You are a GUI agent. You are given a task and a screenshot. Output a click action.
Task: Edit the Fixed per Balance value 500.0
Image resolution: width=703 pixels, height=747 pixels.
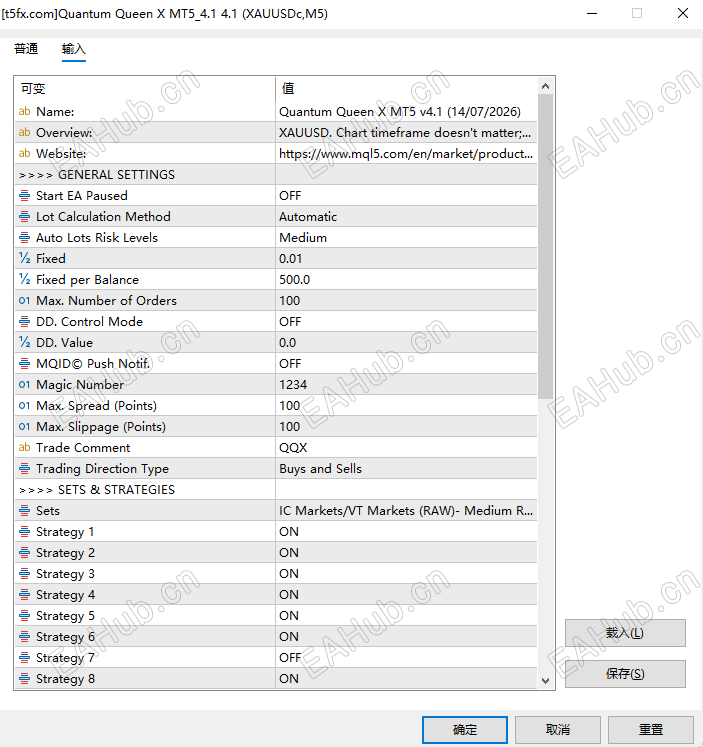point(406,279)
